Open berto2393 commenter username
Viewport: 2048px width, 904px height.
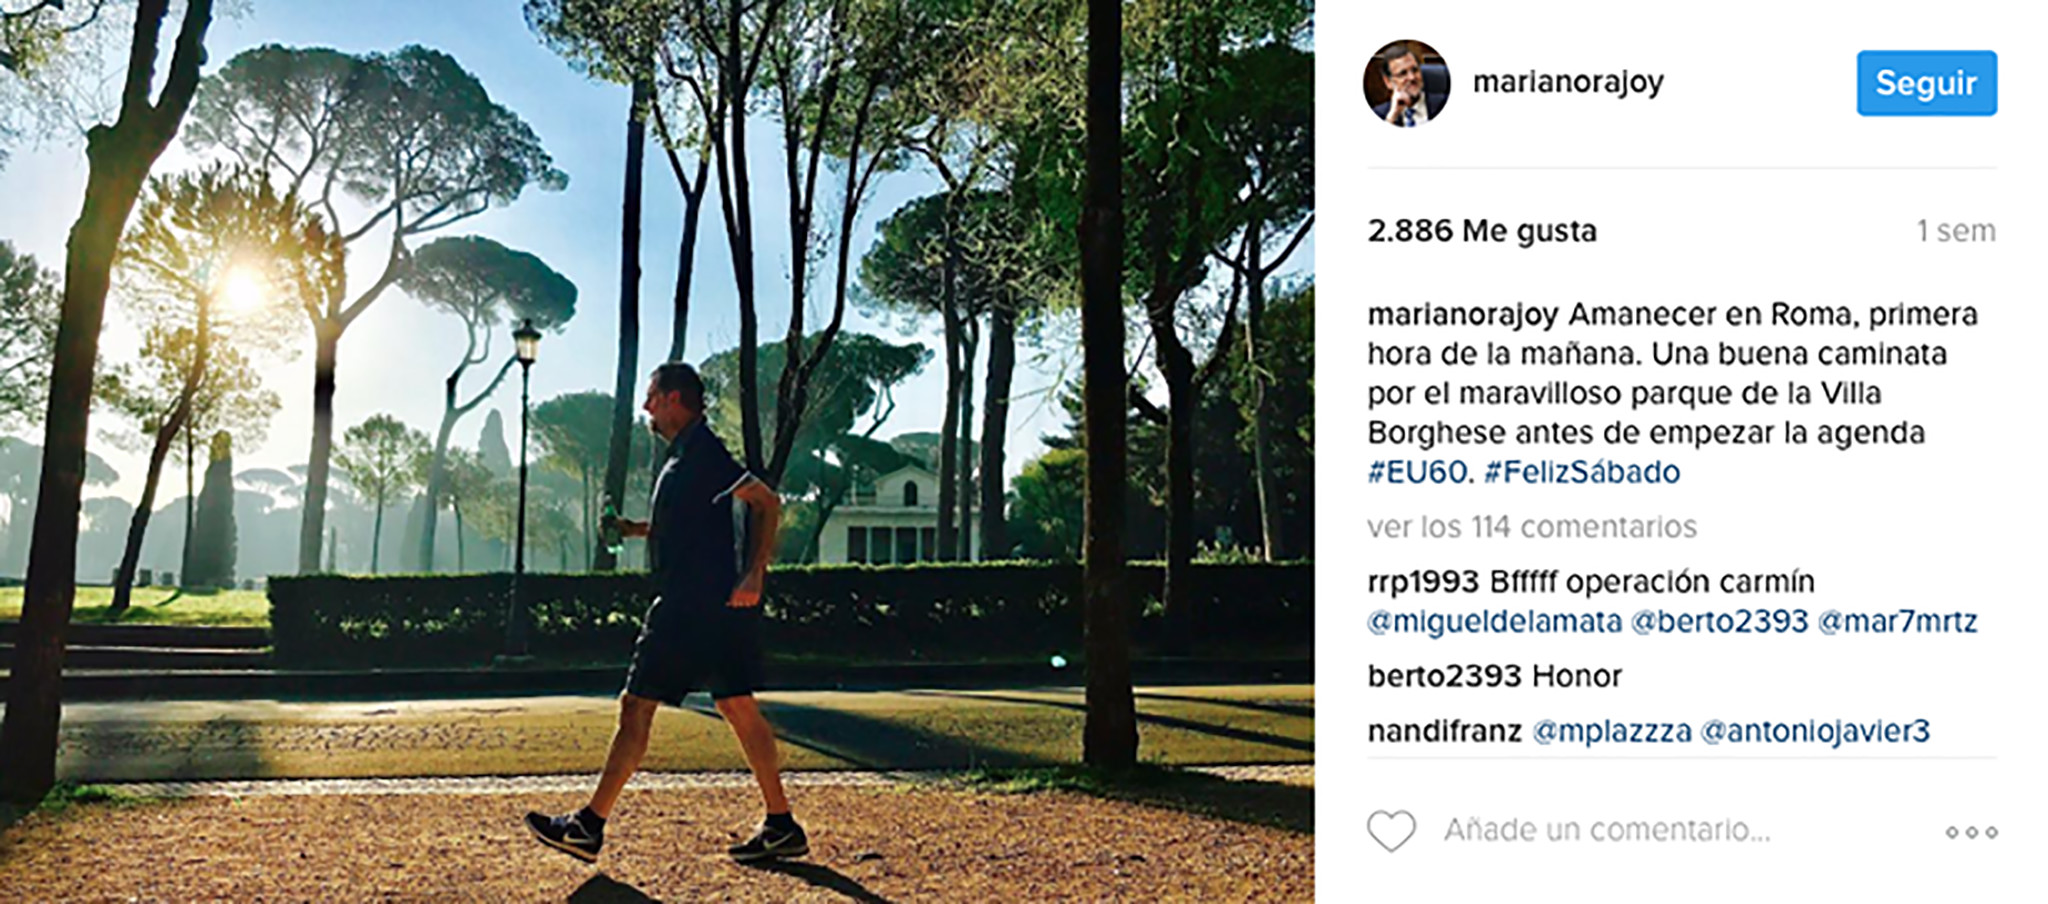1445,676
